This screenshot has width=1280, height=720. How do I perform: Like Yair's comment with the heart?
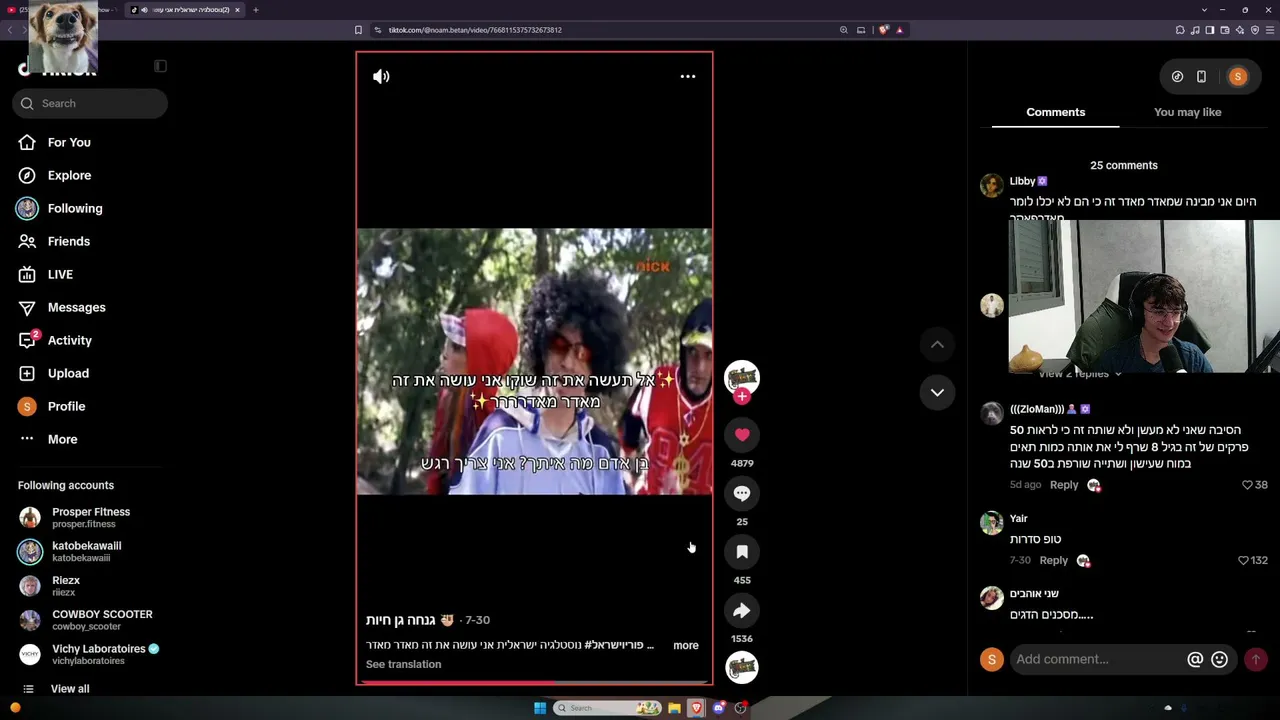coord(1243,561)
